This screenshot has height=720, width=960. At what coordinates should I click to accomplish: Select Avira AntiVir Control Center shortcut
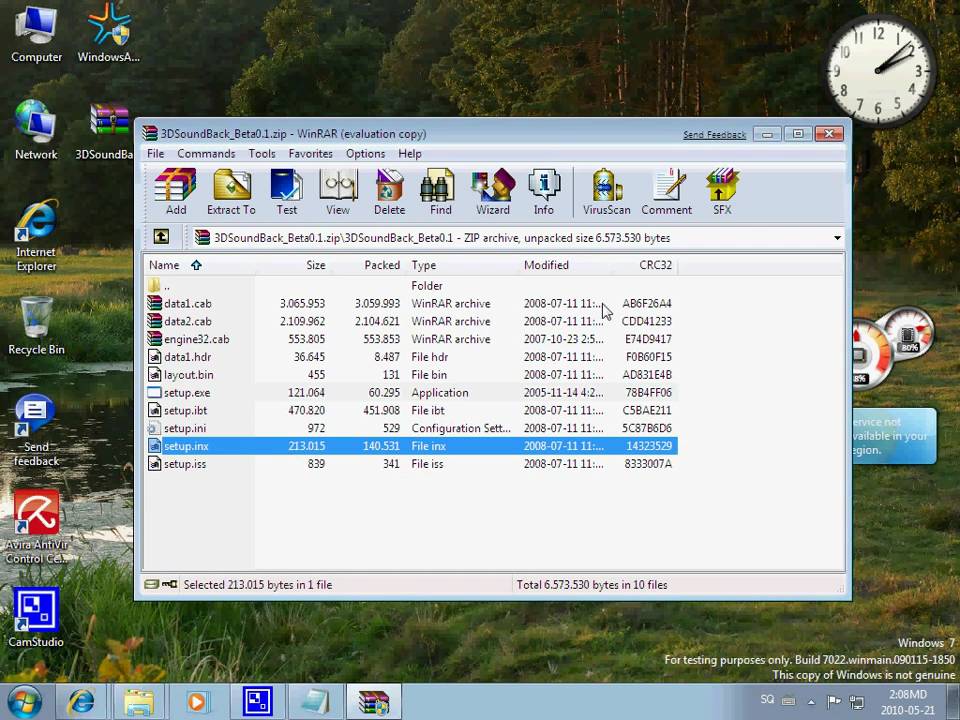point(36,527)
